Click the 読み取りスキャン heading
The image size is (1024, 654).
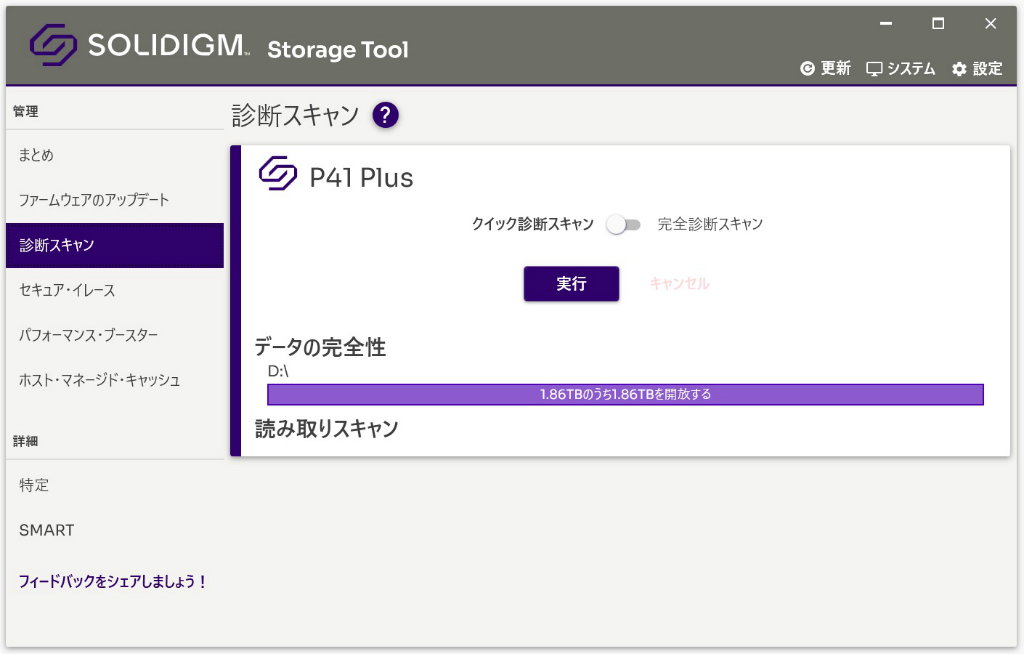tap(327, 429)
